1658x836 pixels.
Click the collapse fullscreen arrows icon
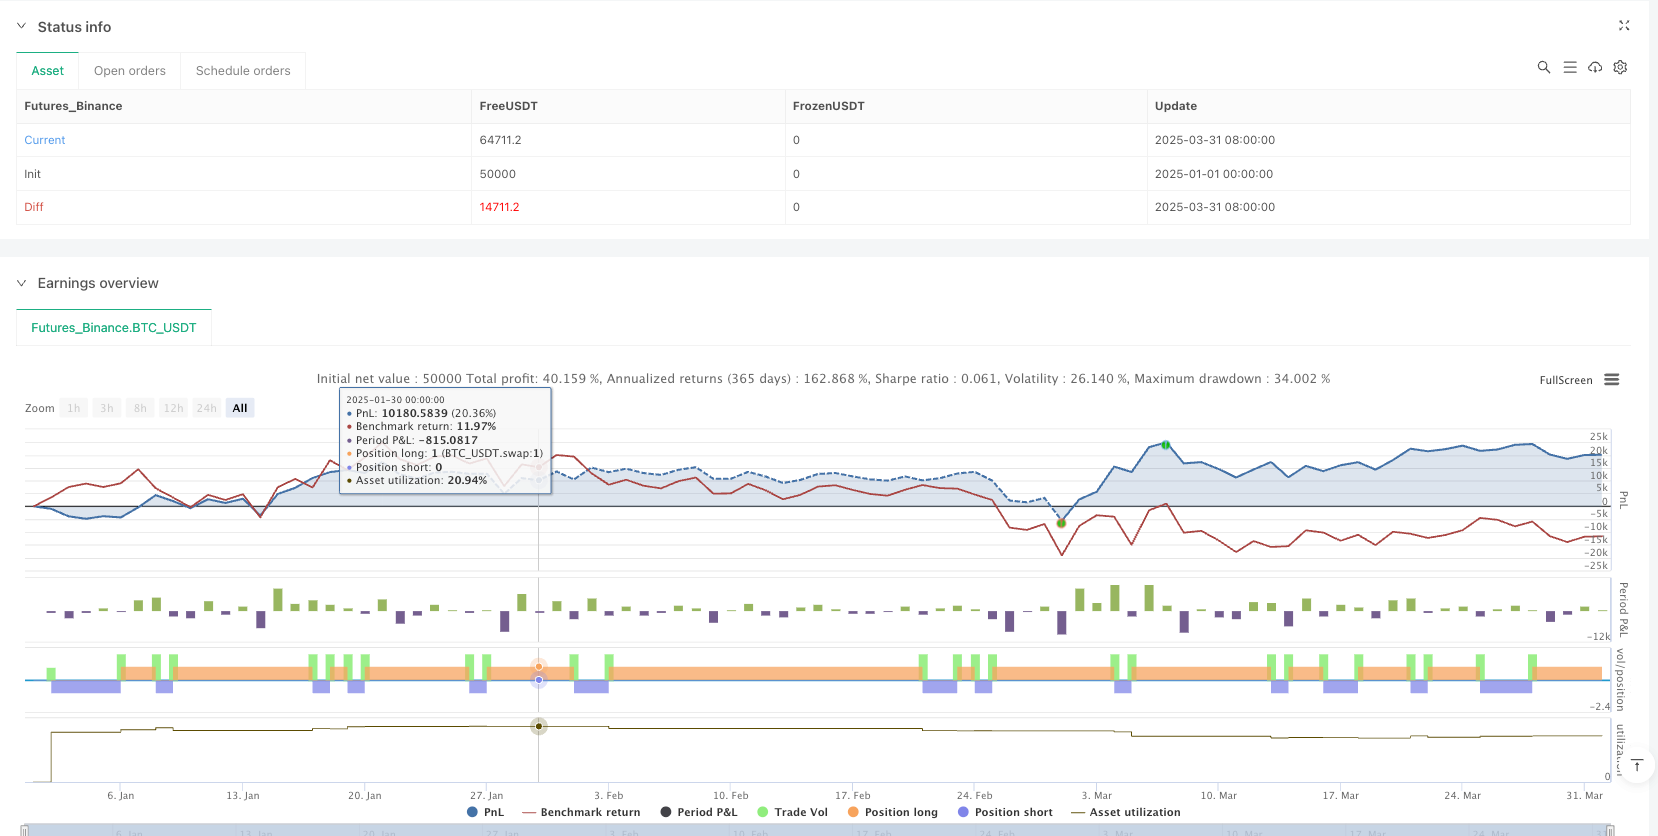[x=1624, y=26]
